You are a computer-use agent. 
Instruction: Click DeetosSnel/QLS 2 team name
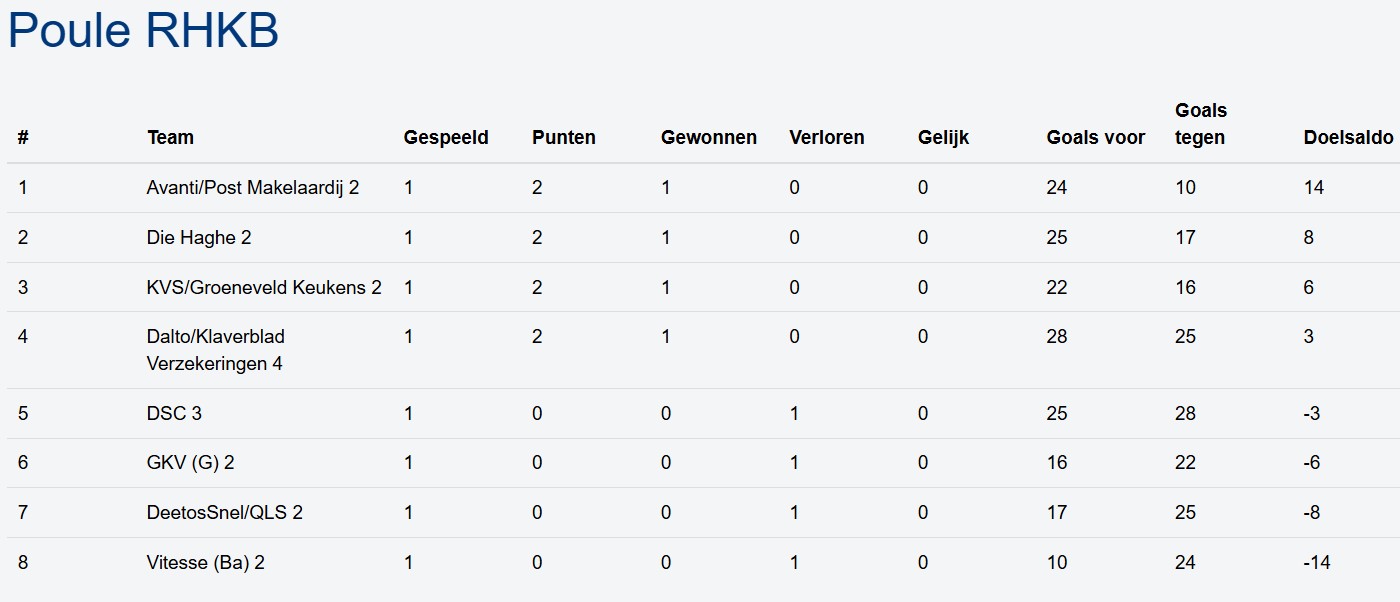click(224, 513)
